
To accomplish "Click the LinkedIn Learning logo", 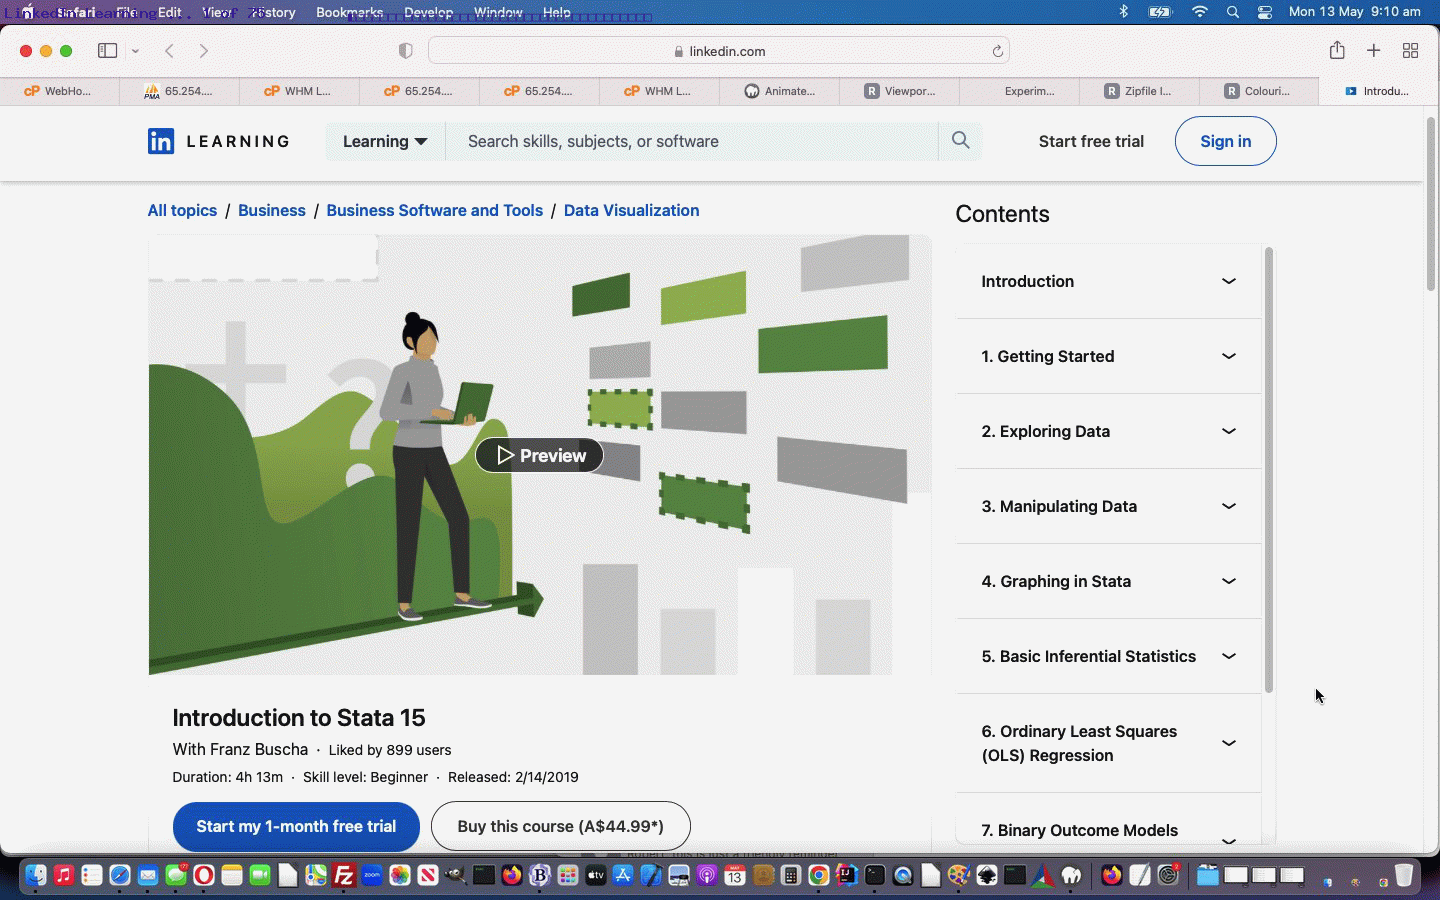I will tap(218, 141).
